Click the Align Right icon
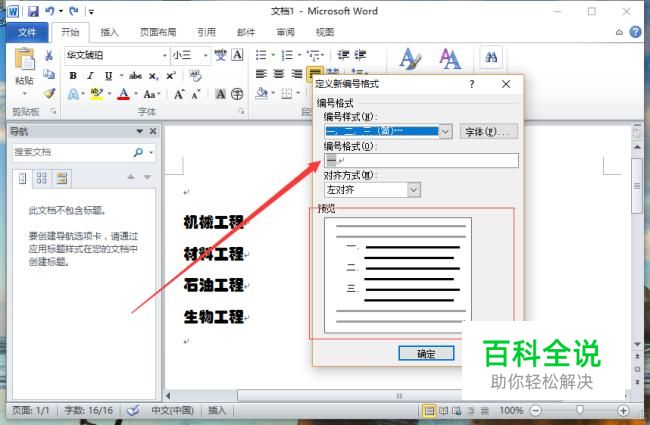The image size is (650, 425). pyautogui.click(x=296, y=74)
